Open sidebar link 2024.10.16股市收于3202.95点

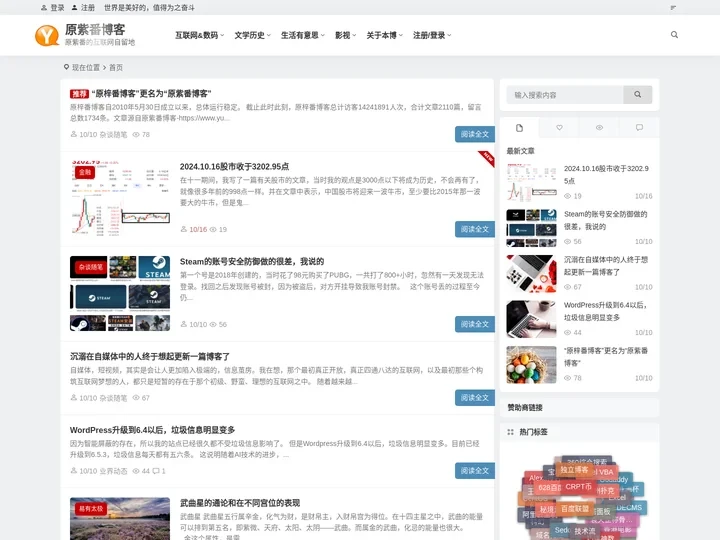[x=607, y=174]
